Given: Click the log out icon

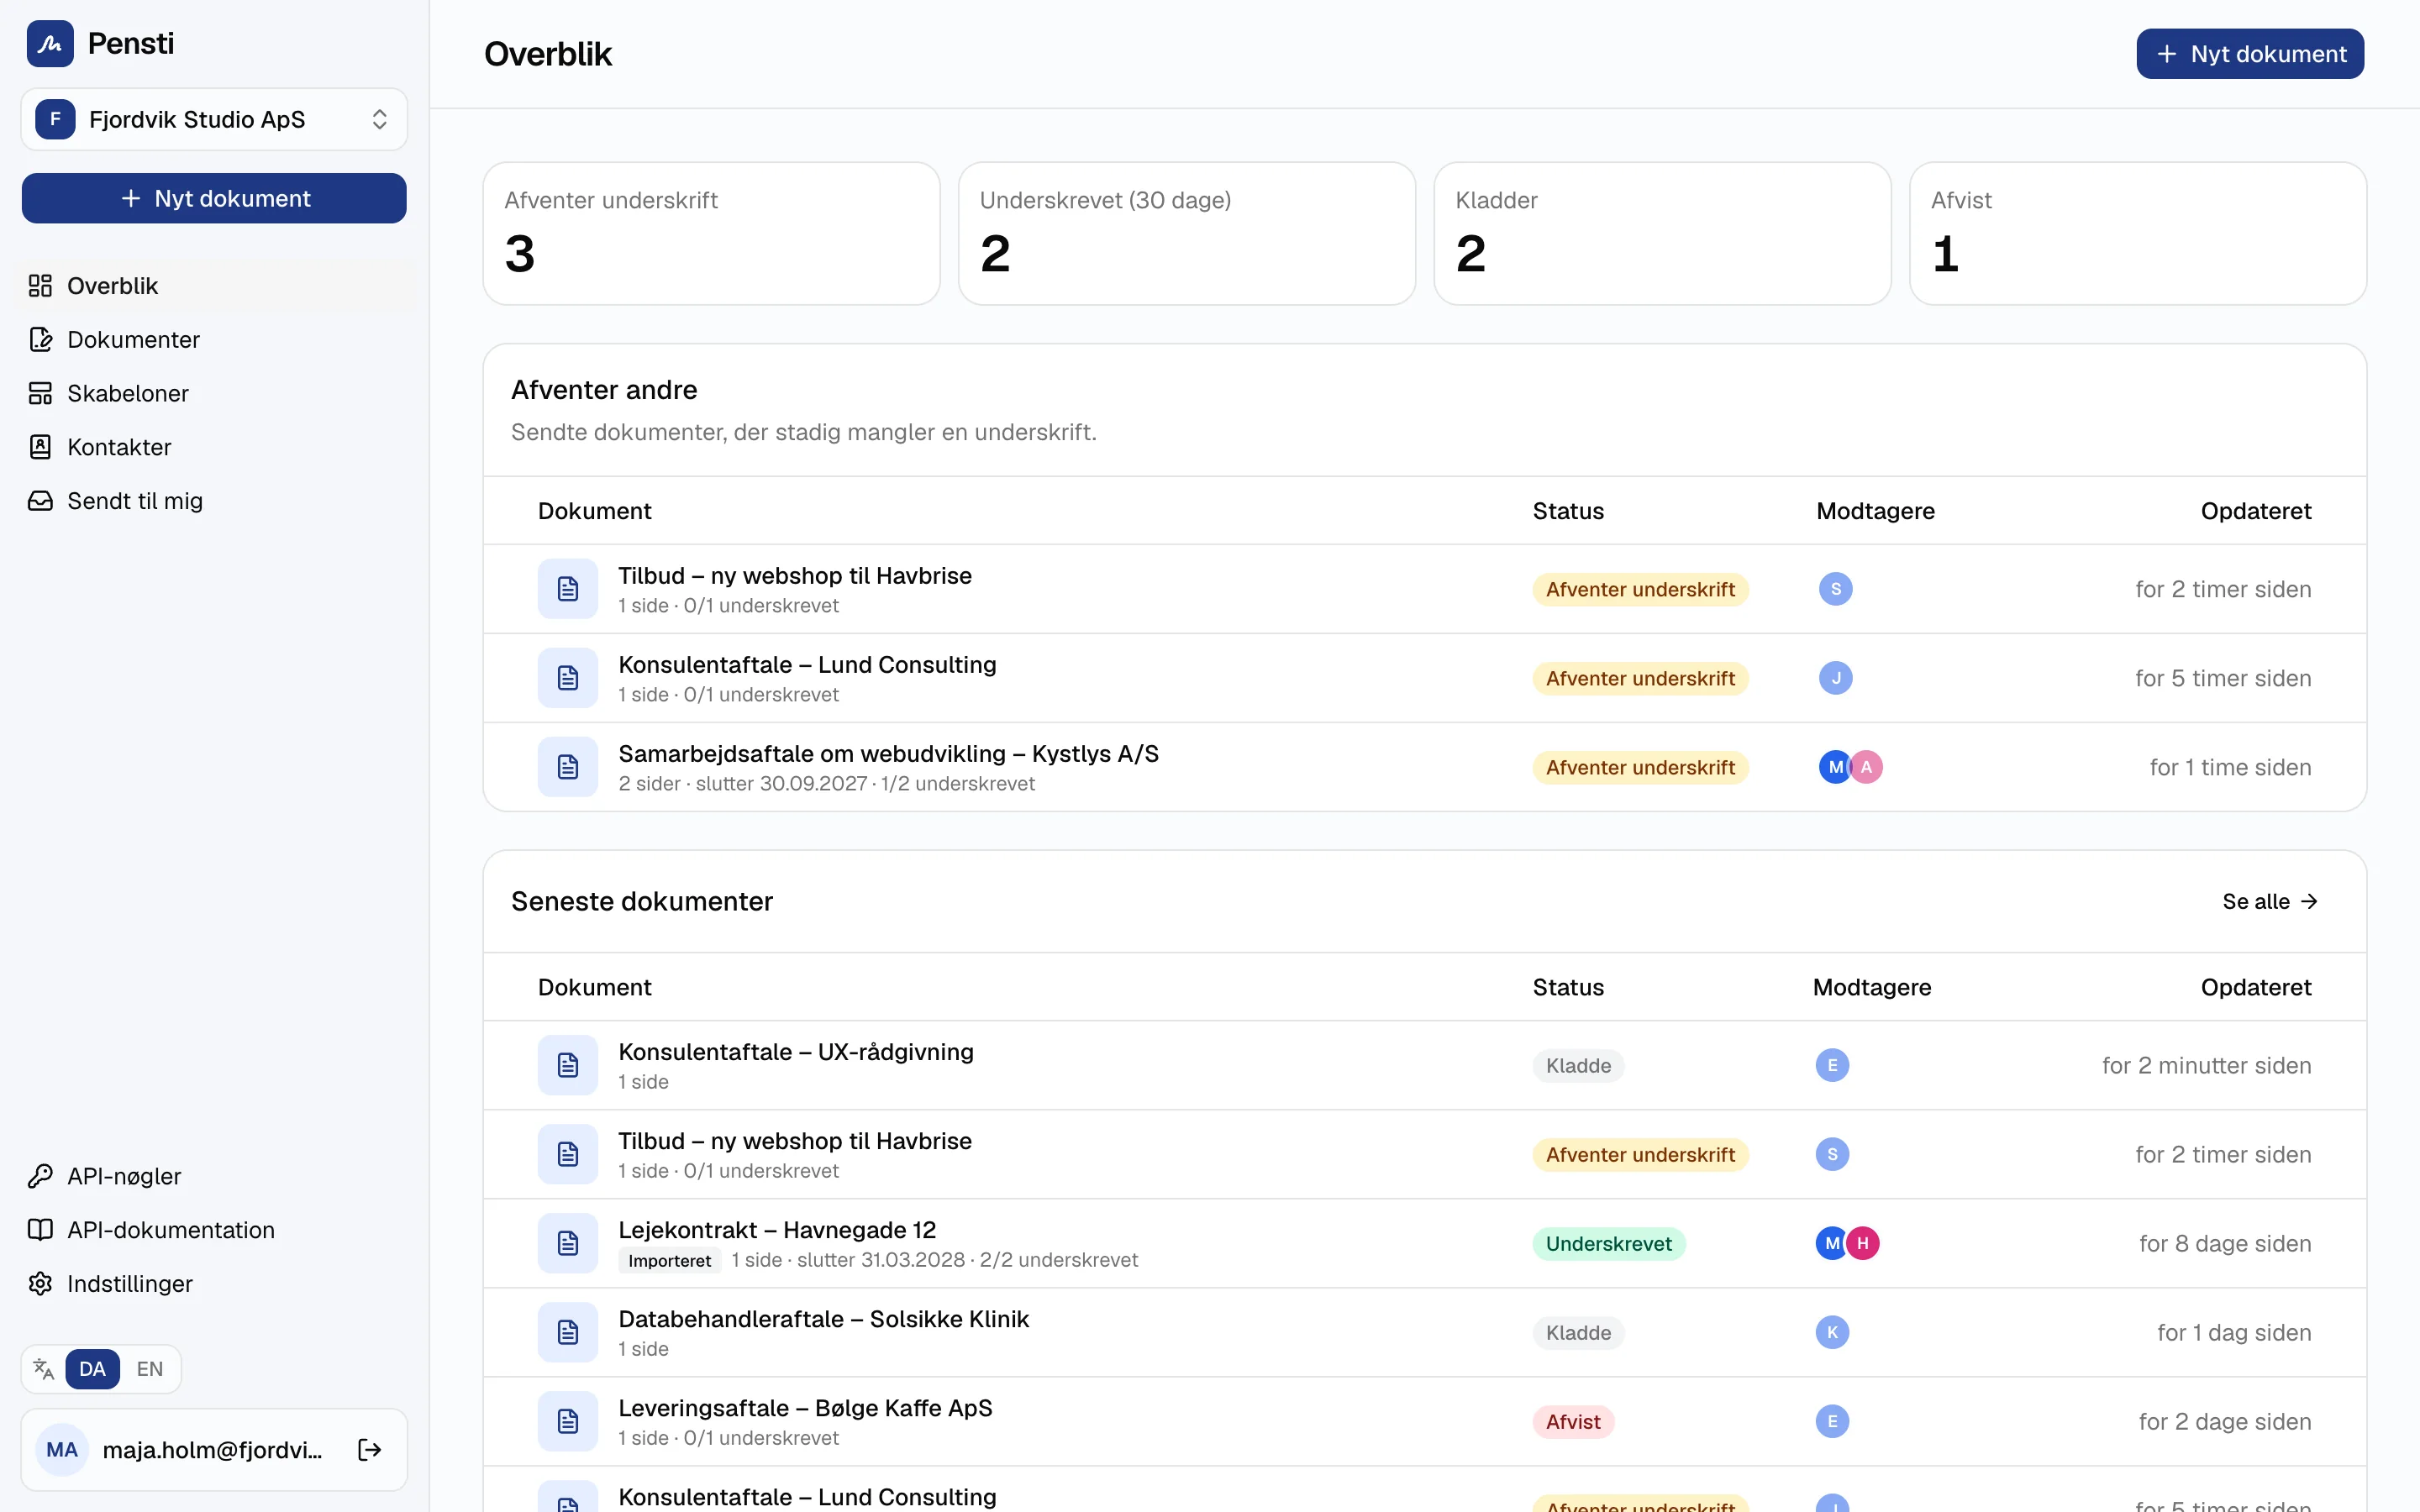Looking at the screenshot, I should [370, 1450].
